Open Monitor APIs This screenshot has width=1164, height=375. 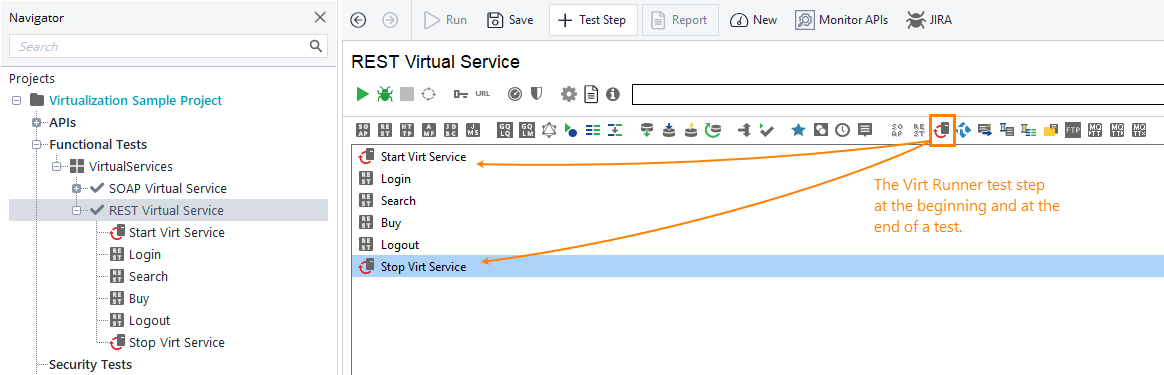[841, 20]
